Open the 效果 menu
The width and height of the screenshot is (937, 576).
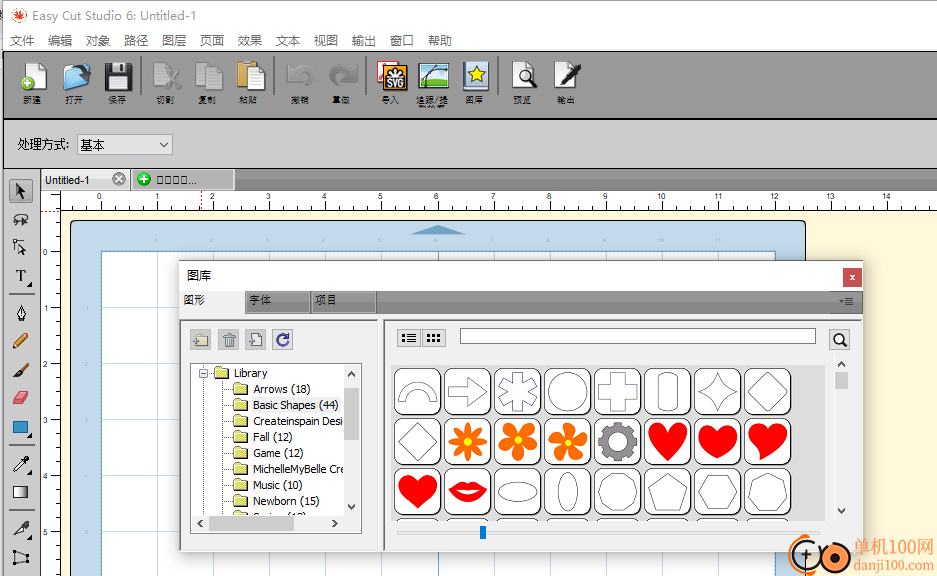click(250, 41)
